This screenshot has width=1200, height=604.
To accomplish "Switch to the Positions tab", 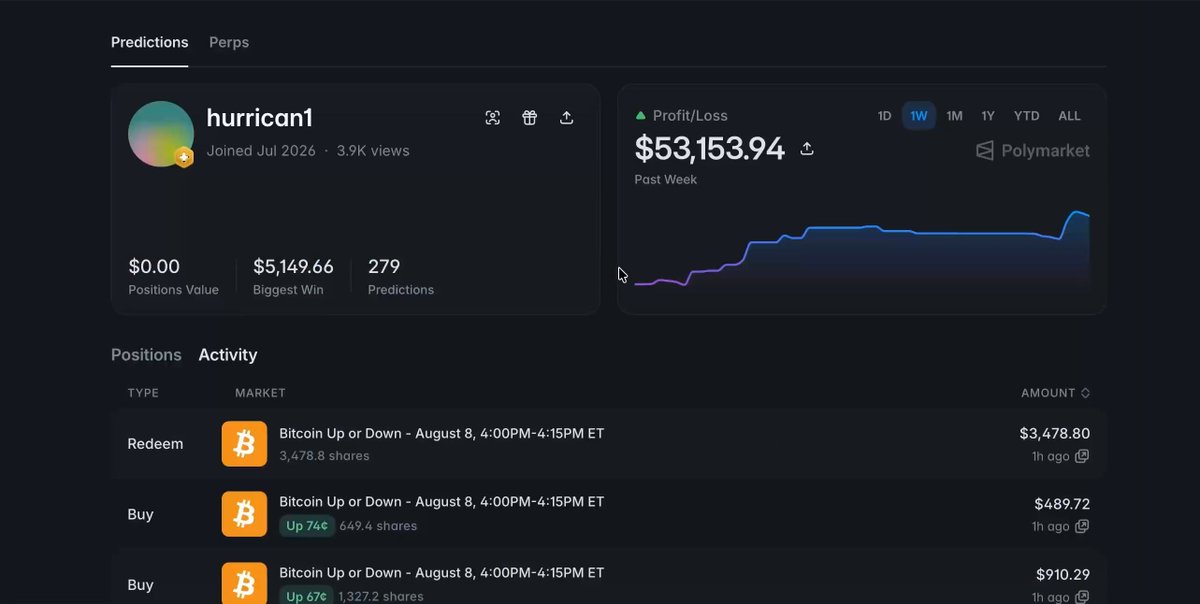I will click(146, 355).
